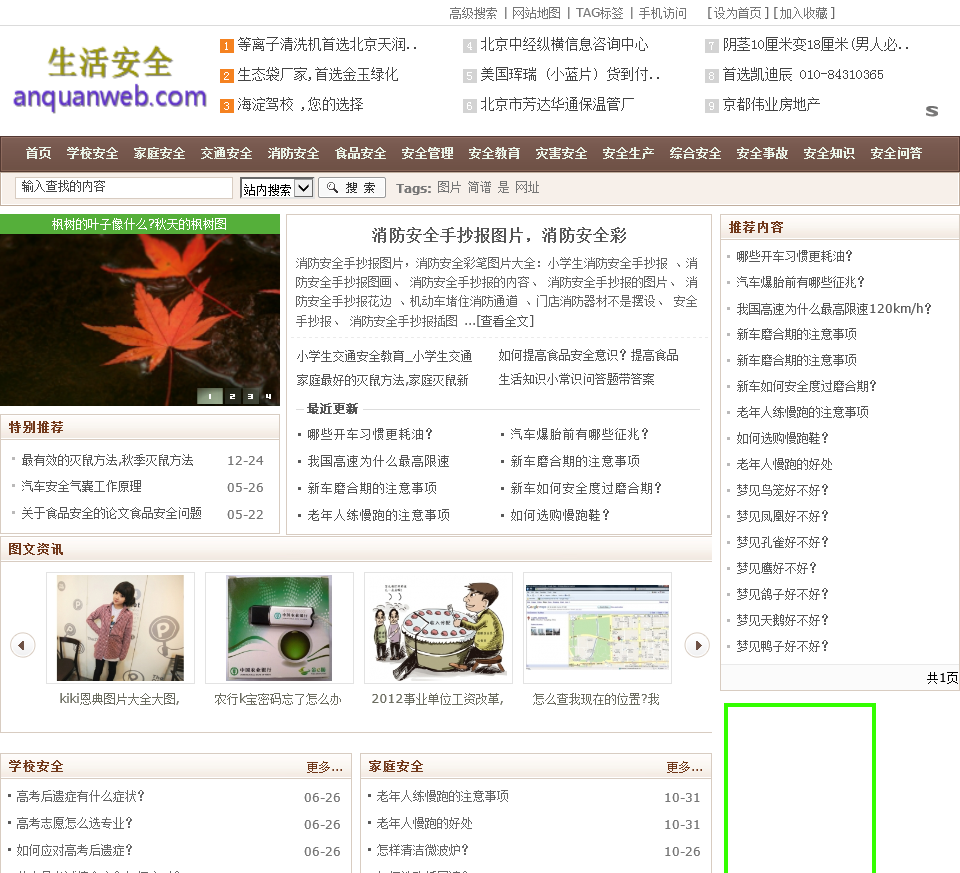The width and height of the screenshot is (960, 873).
Task: Open 梦见鸟笼好不好 link
Action: coord(782,490)
